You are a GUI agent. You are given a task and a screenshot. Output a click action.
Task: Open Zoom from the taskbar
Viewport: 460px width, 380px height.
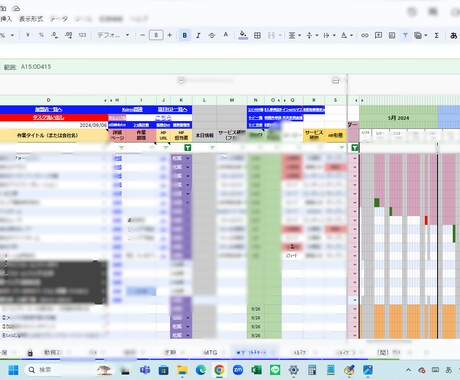pyautogui.click(x=238, y=370)
